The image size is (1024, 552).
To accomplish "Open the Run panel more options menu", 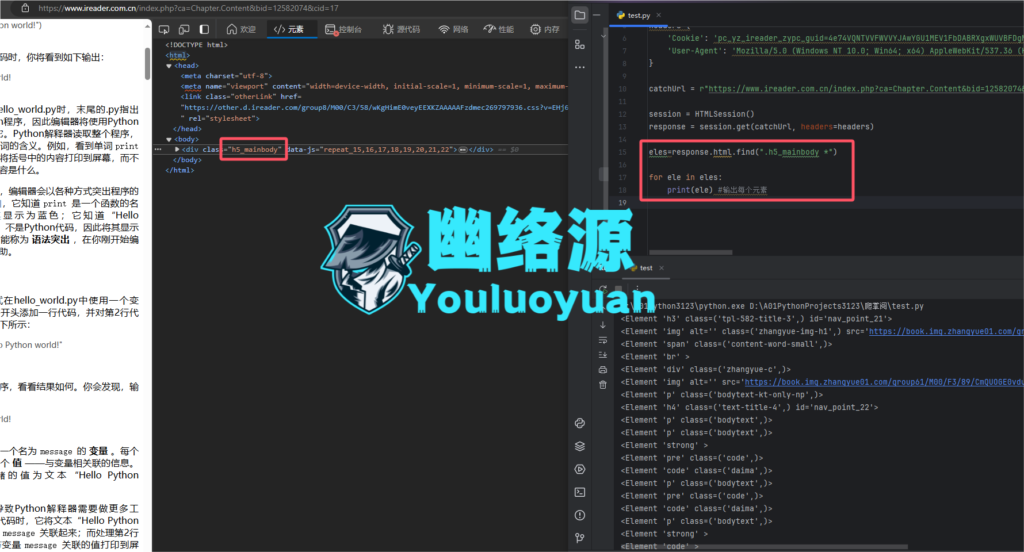I will (637, 289).
